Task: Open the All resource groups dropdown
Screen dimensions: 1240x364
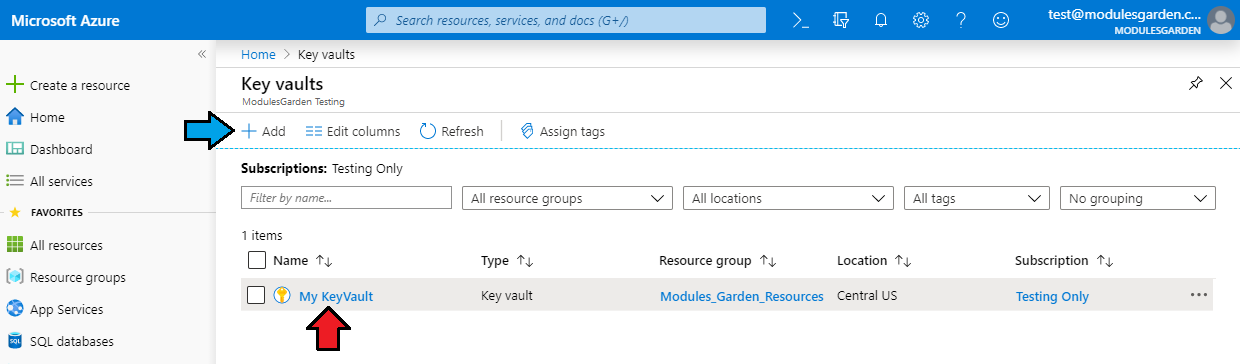Action: [x=567, y=198]
